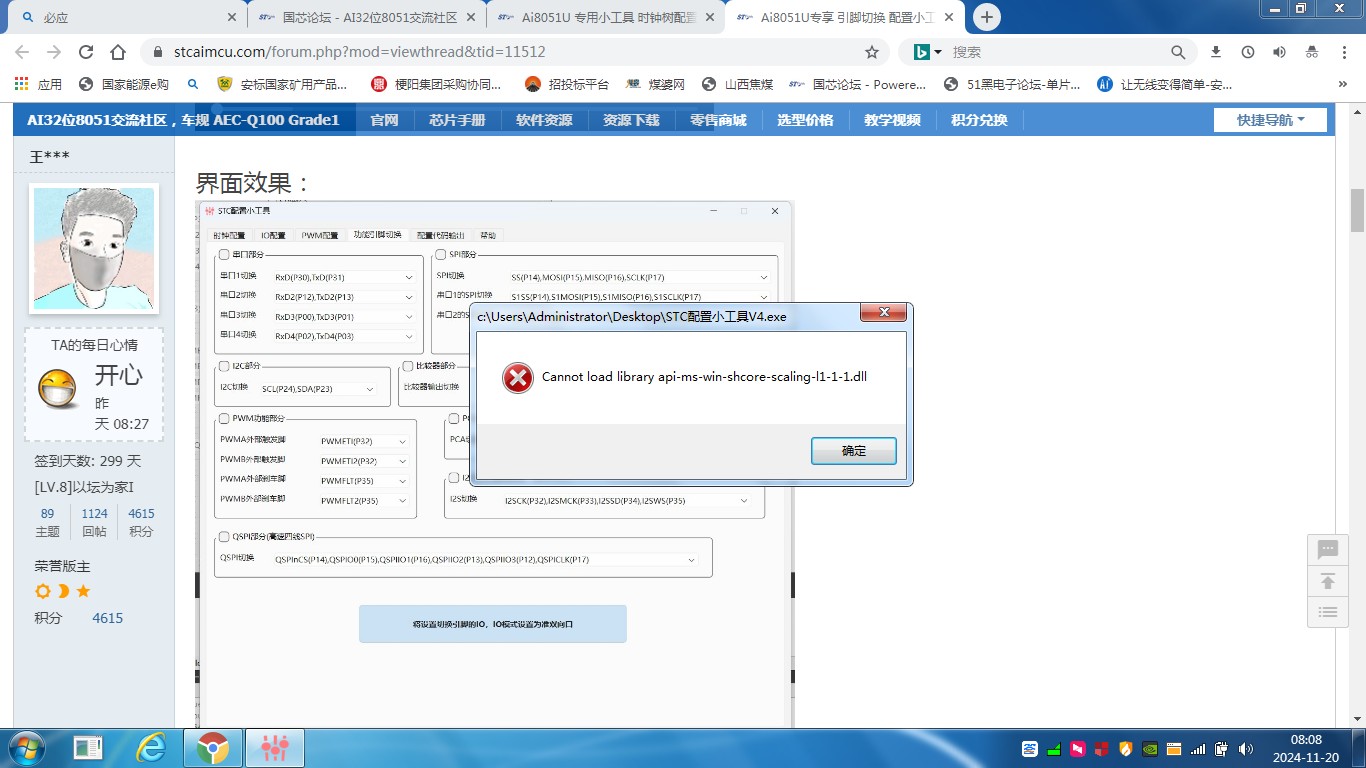1366x768 pixels.
Task: Click the NVIDIA tray icon
Action: click(x=1149, y=748)
